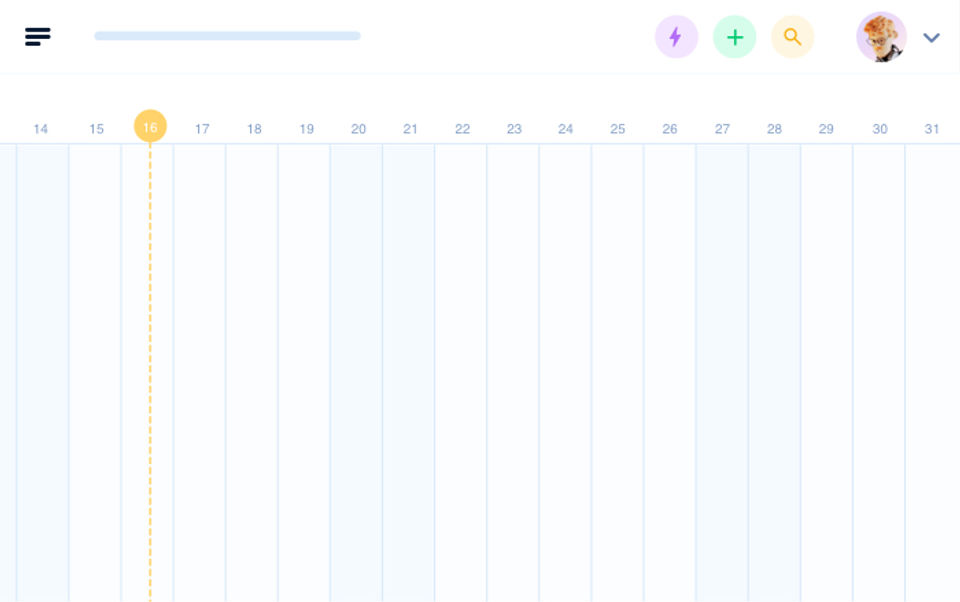Click the green plus add icon
The width and height of the screenshot is (960, 602).
(x=734, y=37)
